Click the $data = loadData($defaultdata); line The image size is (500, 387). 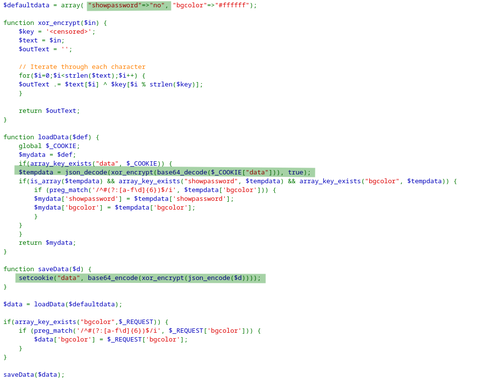tap(63, 304)
